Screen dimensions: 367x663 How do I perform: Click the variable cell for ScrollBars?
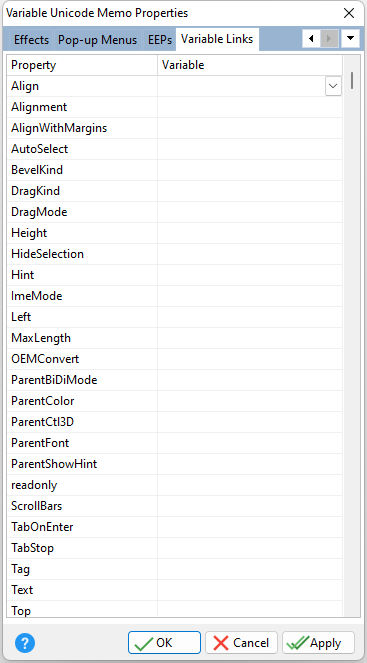pyautogui.click(x=250, y=506)
